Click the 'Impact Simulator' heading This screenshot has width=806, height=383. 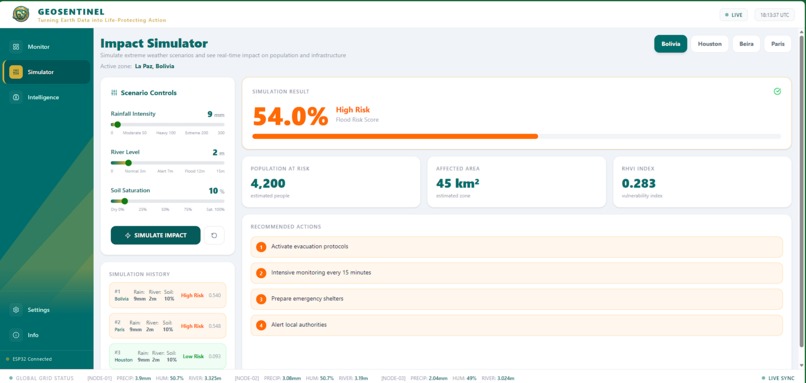154,44
